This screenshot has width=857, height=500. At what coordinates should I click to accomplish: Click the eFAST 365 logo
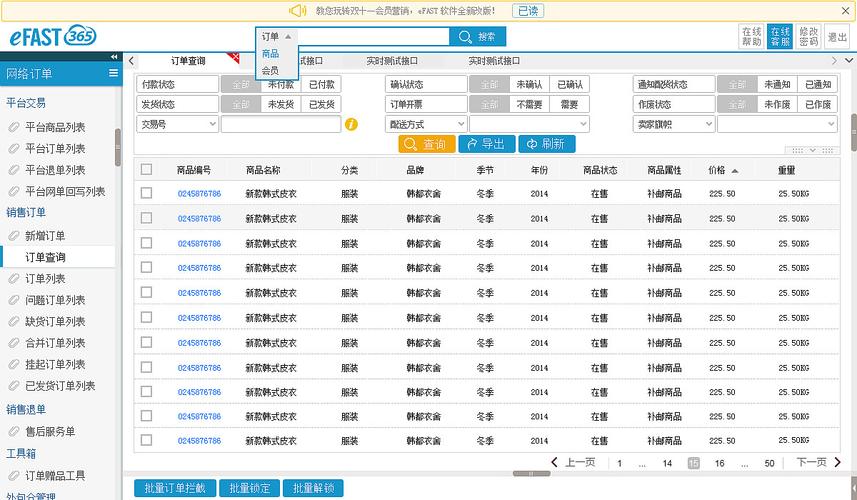point(52,36)
